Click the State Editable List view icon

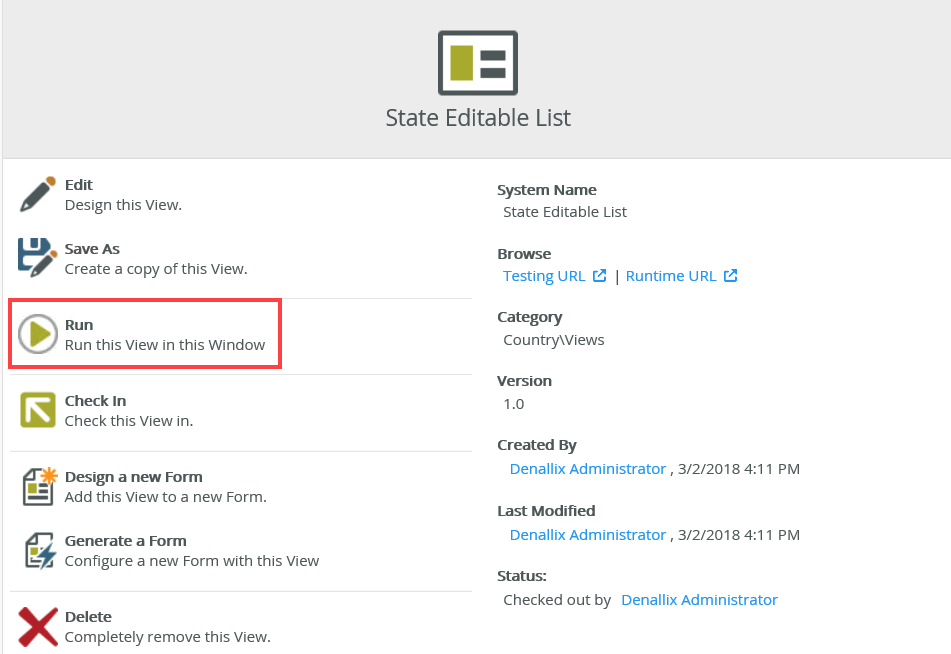(477, 62)
